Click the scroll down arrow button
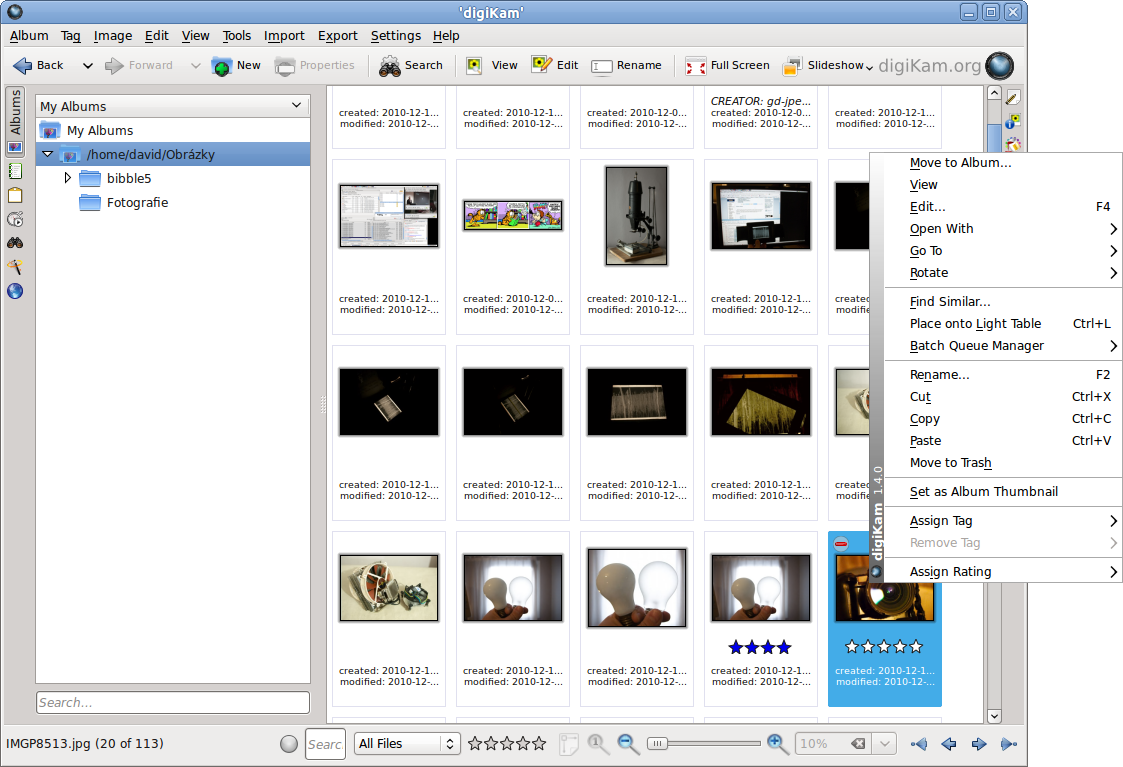 pos(994,715)
